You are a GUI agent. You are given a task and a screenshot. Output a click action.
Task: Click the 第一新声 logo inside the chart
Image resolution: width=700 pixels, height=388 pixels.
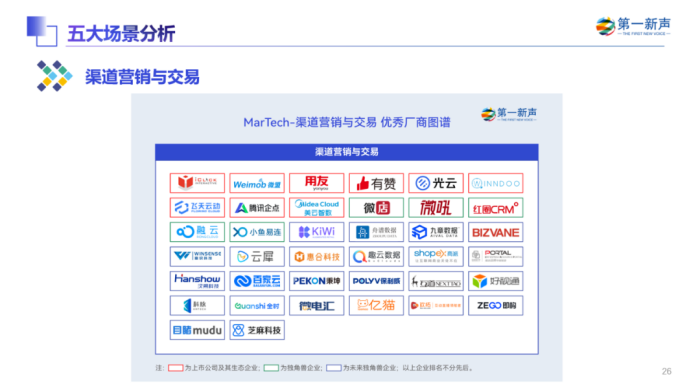[509, 114]
